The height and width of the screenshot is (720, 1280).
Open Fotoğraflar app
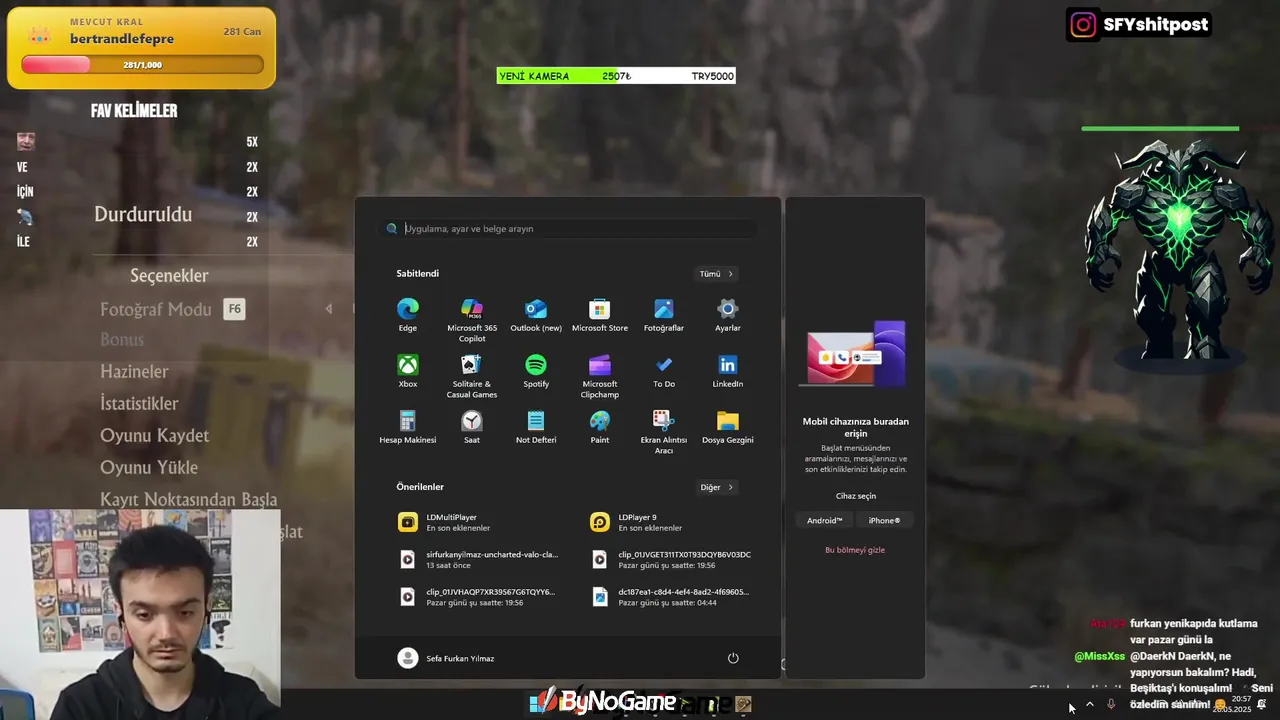(x=664, y=315)
